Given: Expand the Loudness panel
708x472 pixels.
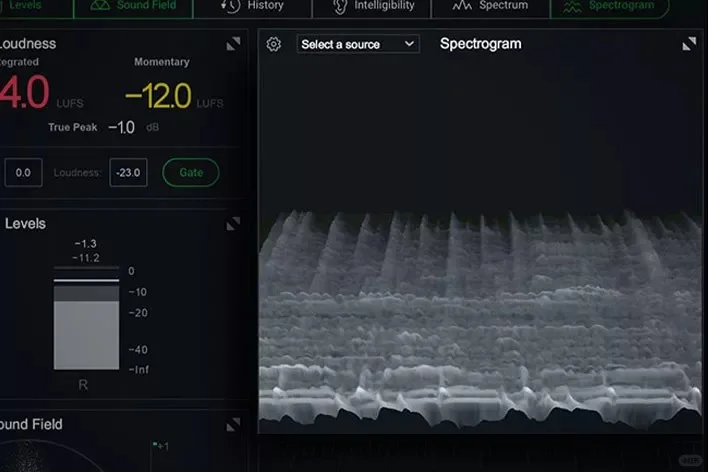Looking at the screenshot, I should pyautogui.click(x=233, y=44).
